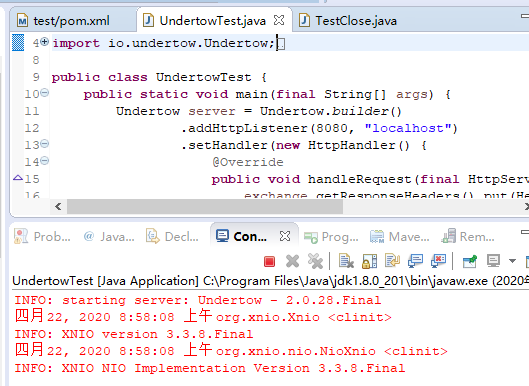The height and width of the screenshot is (386, 529).
Task: Click pom.xml Maven file icon in tab
Action: pos(22,21)
